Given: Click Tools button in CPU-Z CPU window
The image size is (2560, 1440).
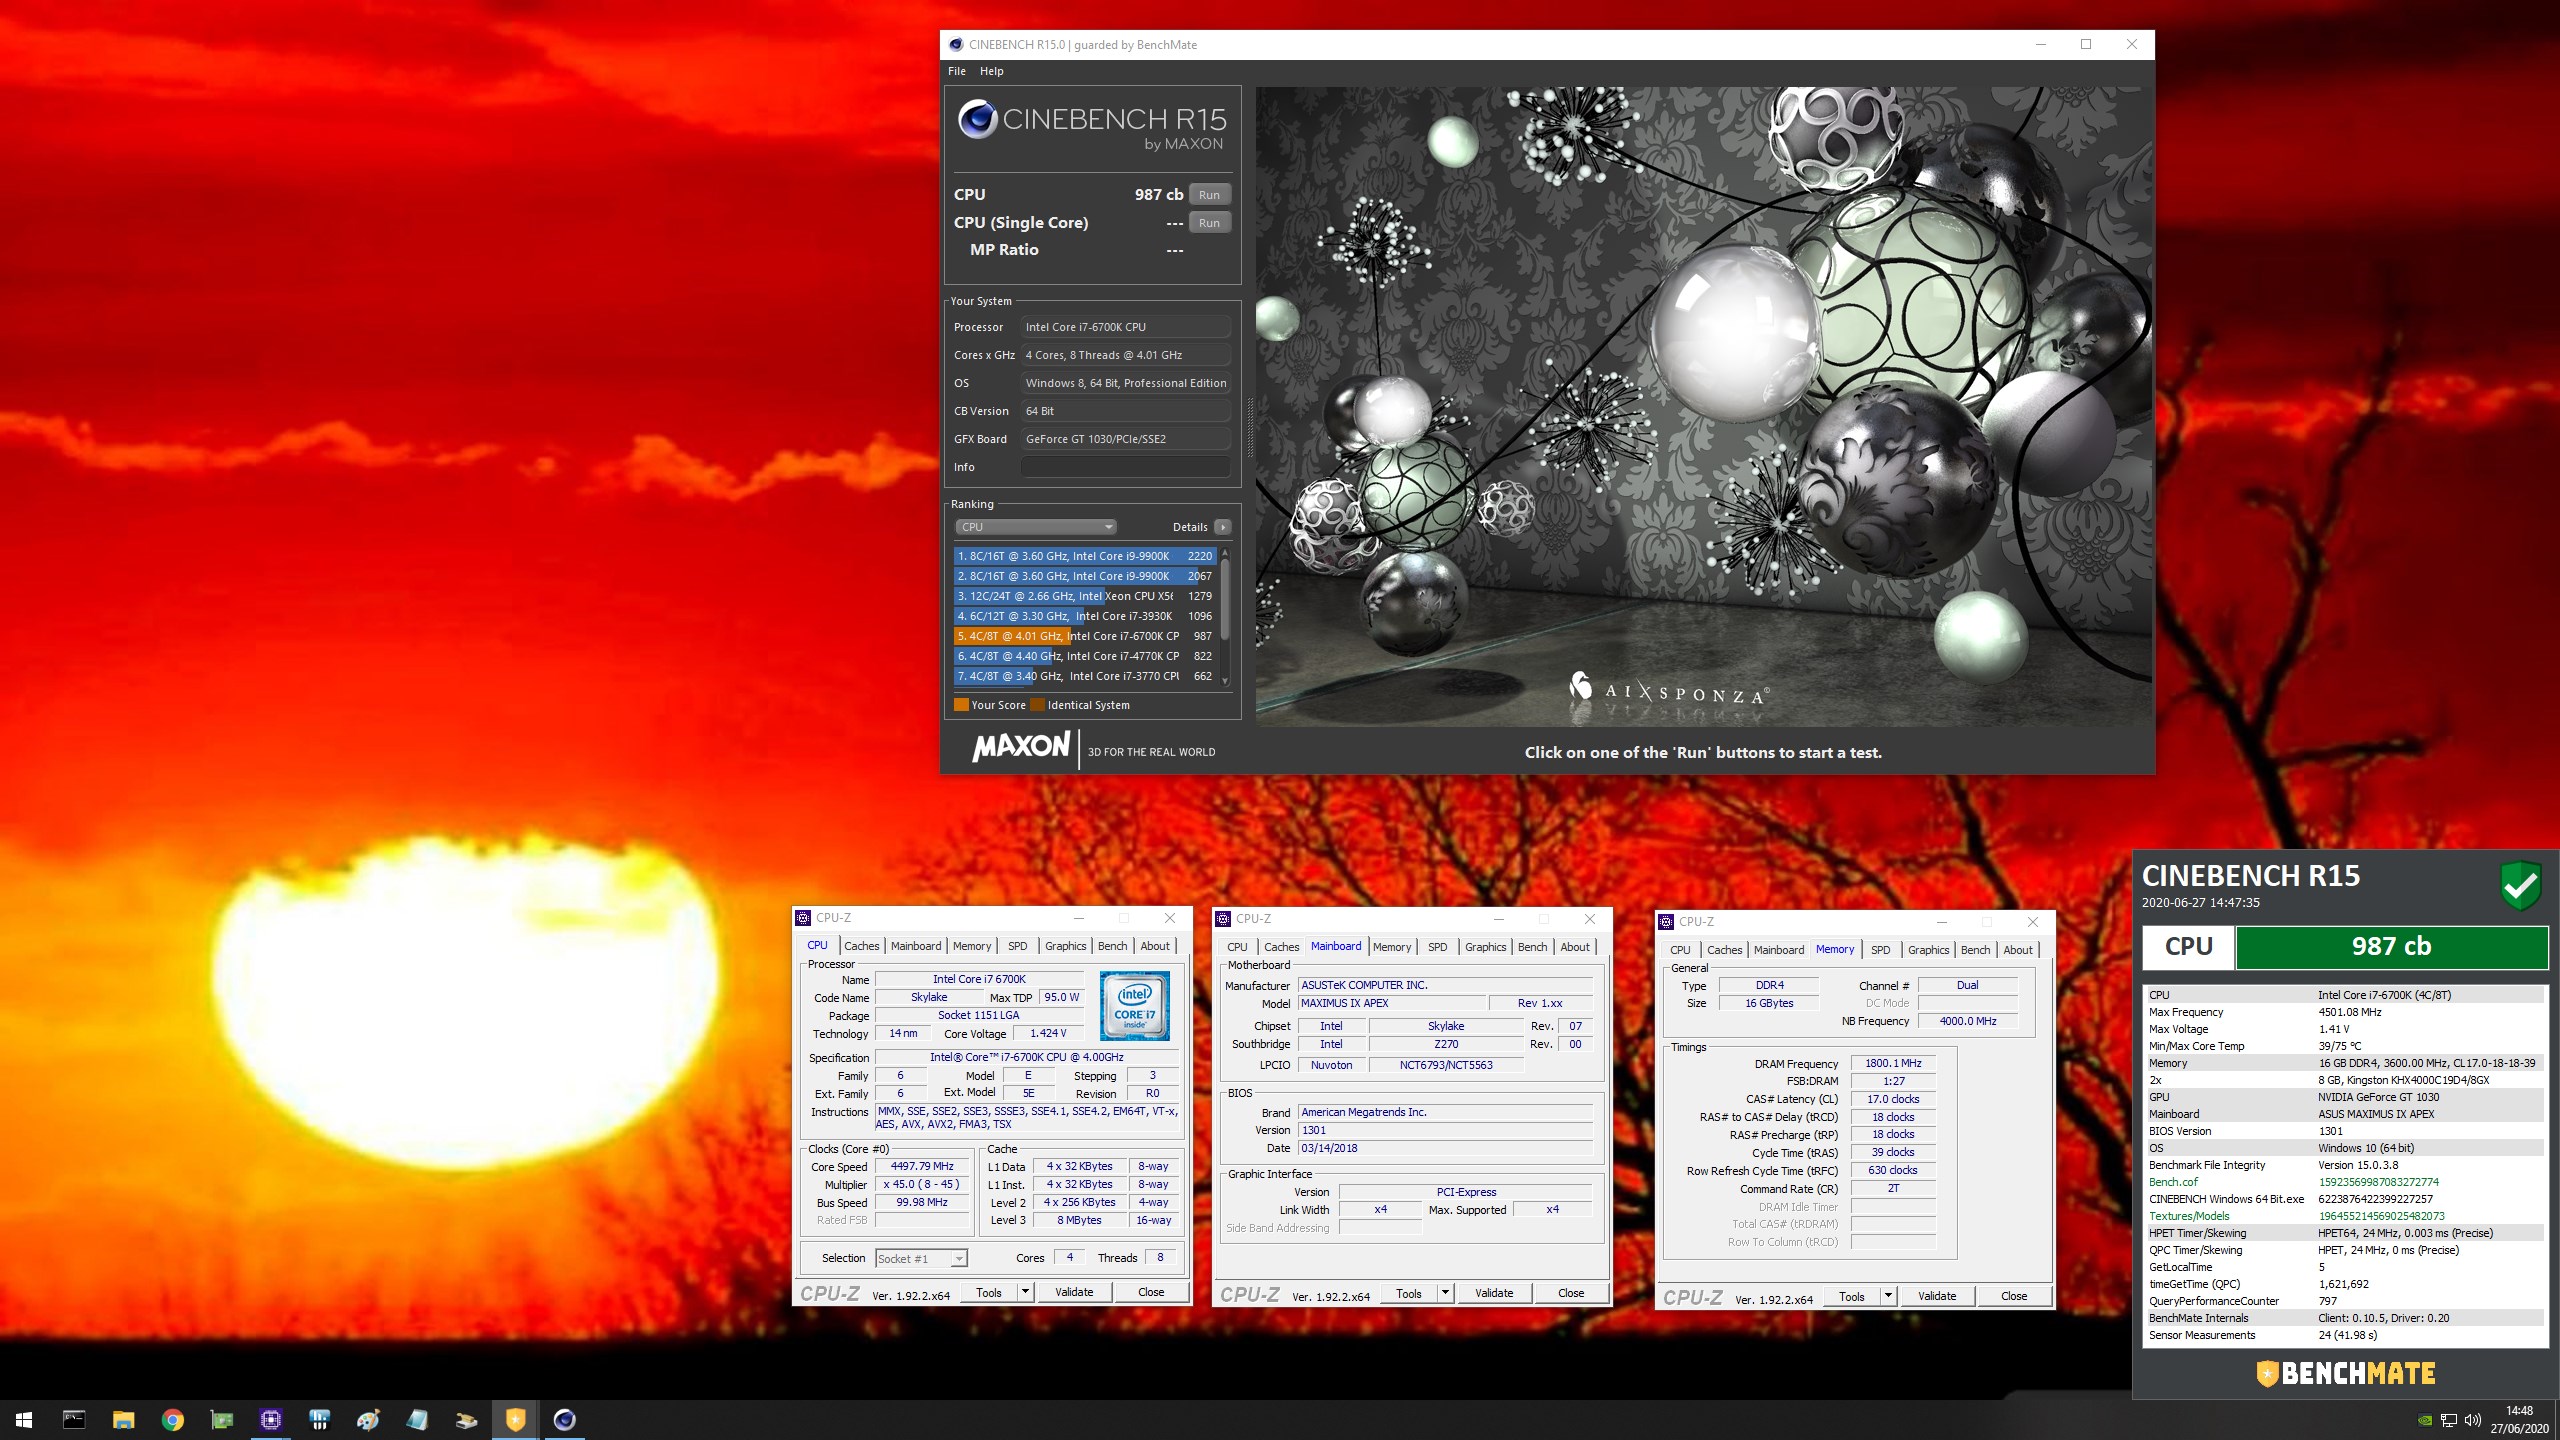Looking at the screenshot, I should 989,1292.
